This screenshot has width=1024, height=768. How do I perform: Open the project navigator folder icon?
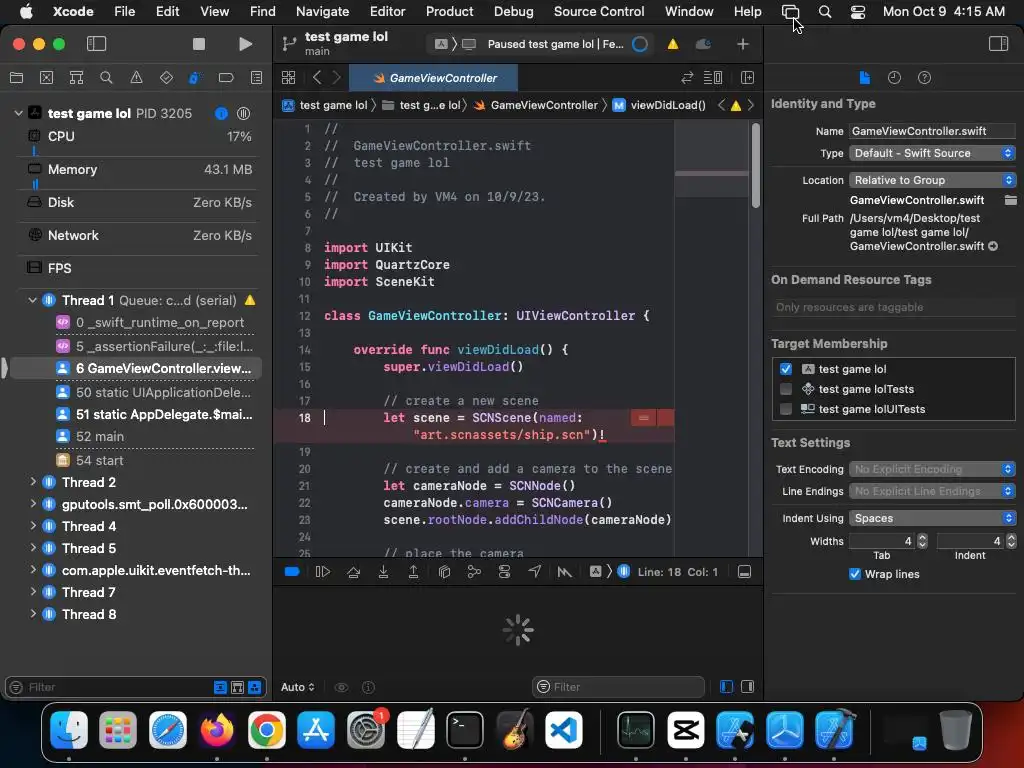click(16, 78)
